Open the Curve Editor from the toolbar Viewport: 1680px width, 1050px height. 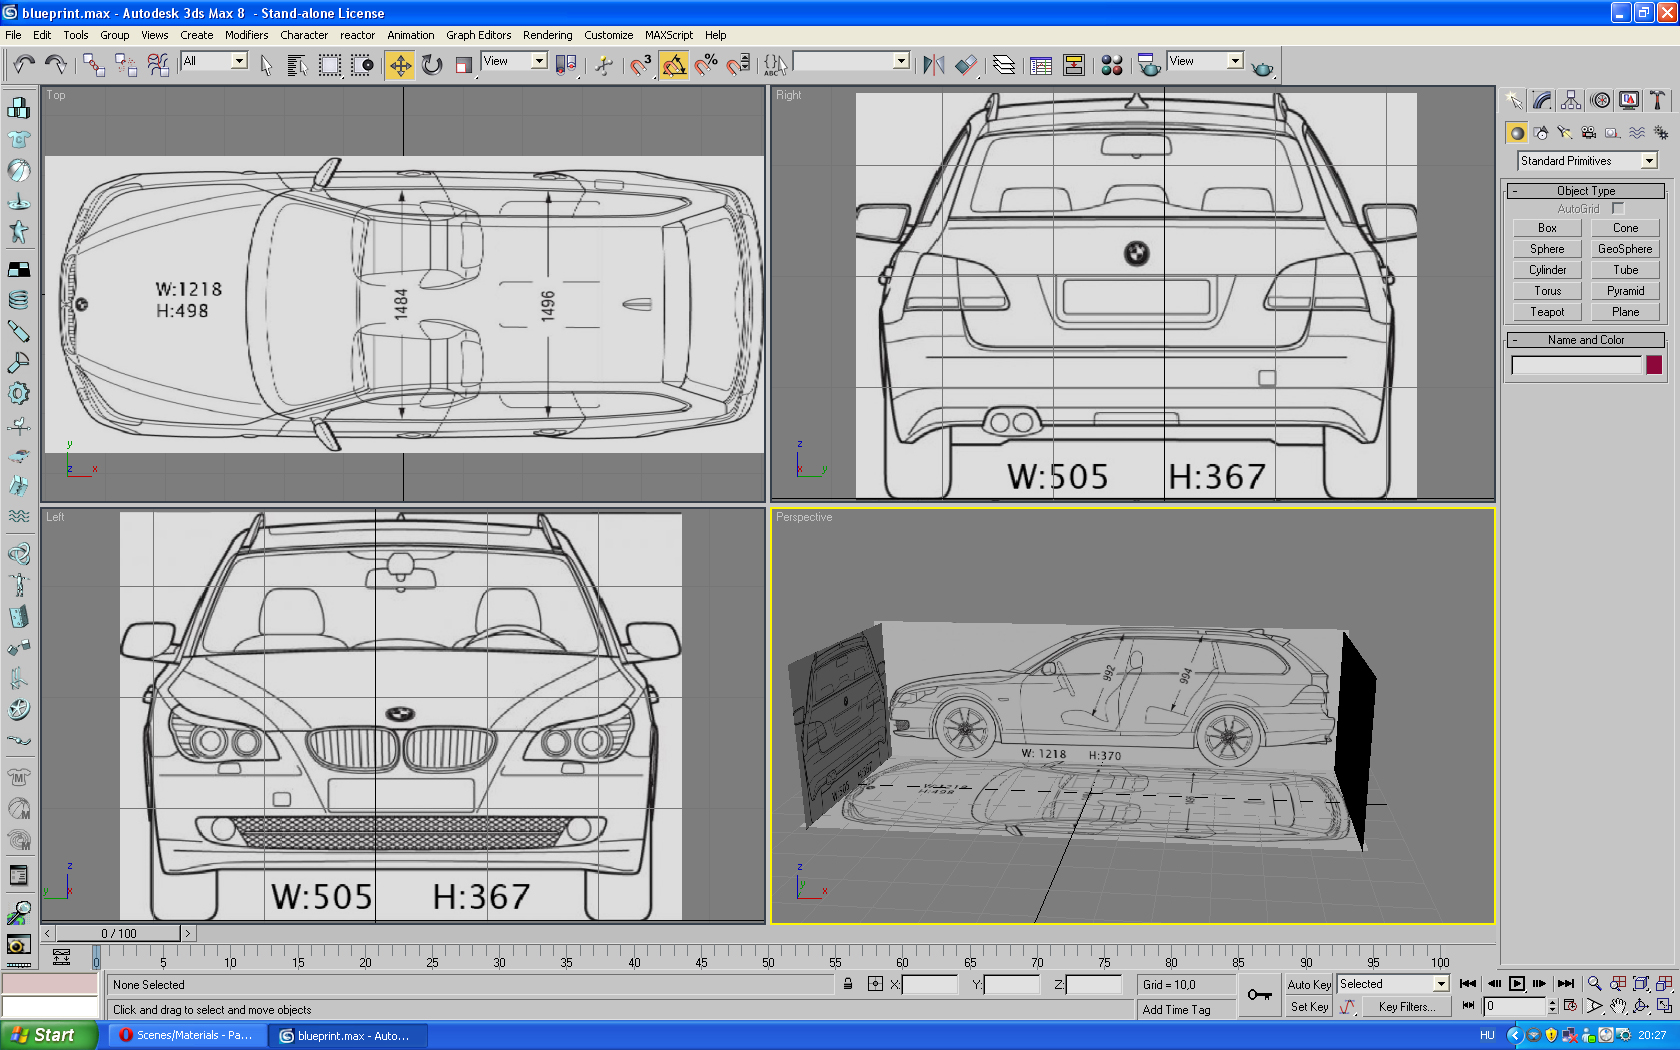pos(1041,65)
